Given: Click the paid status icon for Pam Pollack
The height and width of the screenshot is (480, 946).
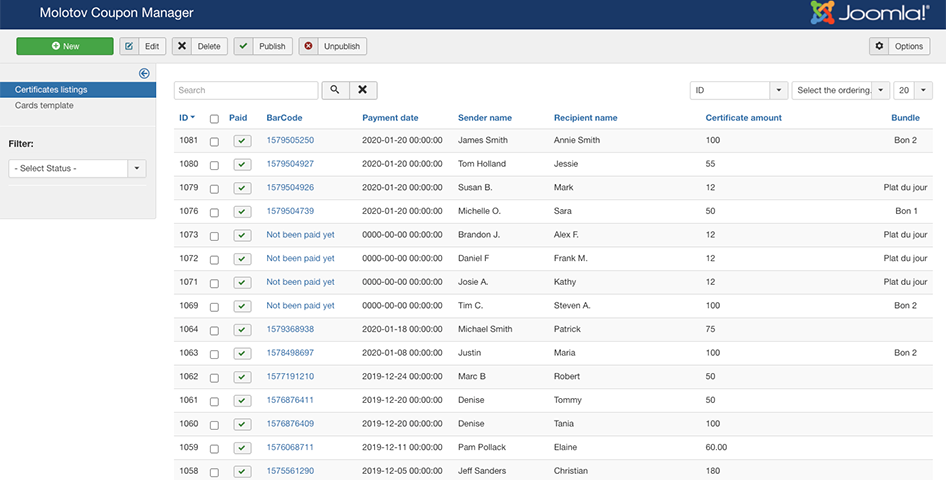Looking at the screenshot, I should (x=242, y=448).
